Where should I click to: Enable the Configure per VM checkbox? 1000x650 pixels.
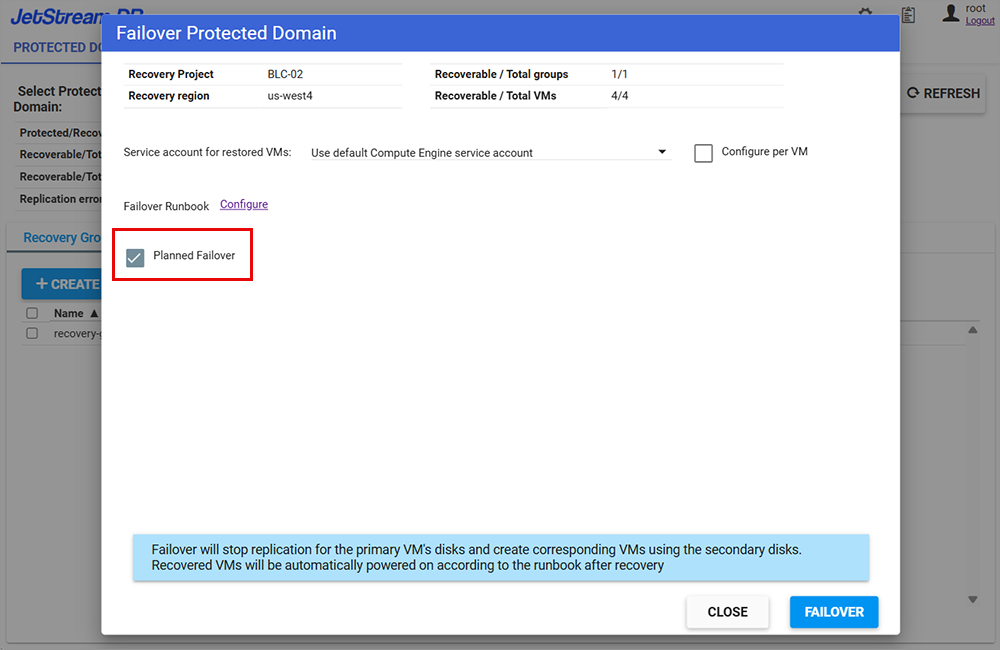click(x=703, y=153)
